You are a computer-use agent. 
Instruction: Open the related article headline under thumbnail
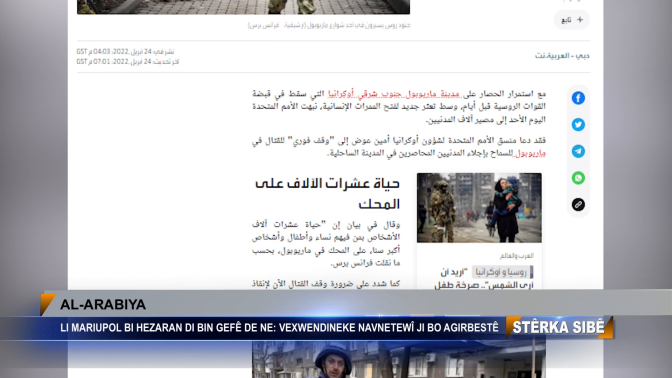click(483, 279)
